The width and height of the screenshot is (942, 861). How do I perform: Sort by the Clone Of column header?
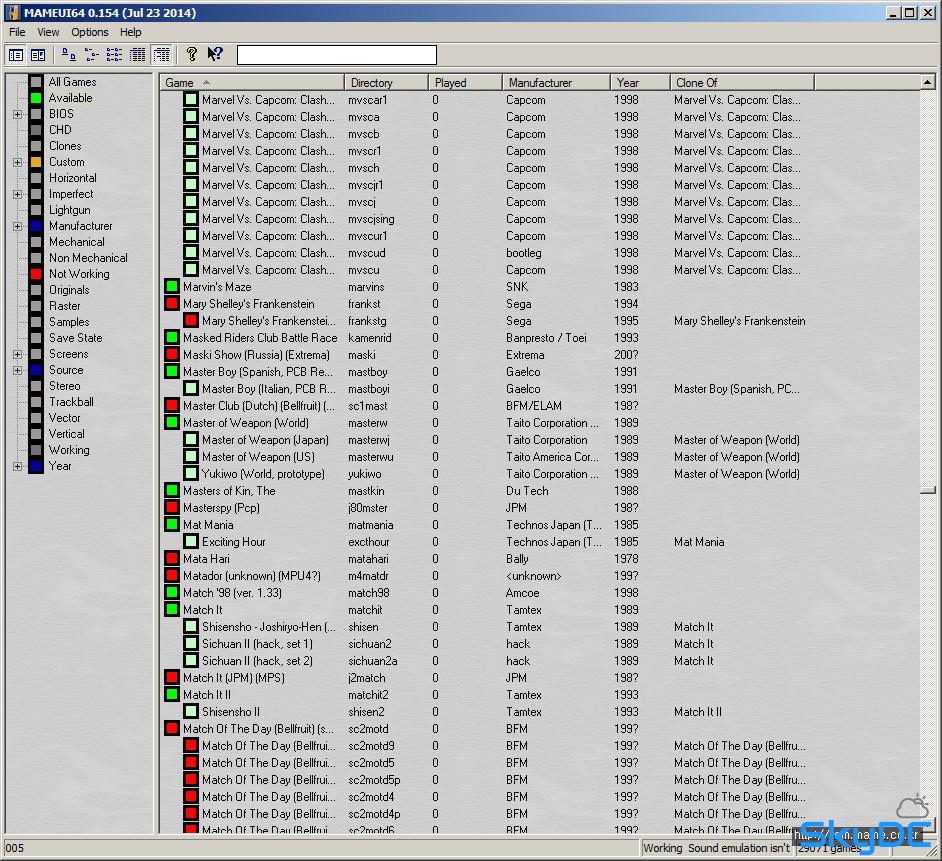[x=743, y=82]
